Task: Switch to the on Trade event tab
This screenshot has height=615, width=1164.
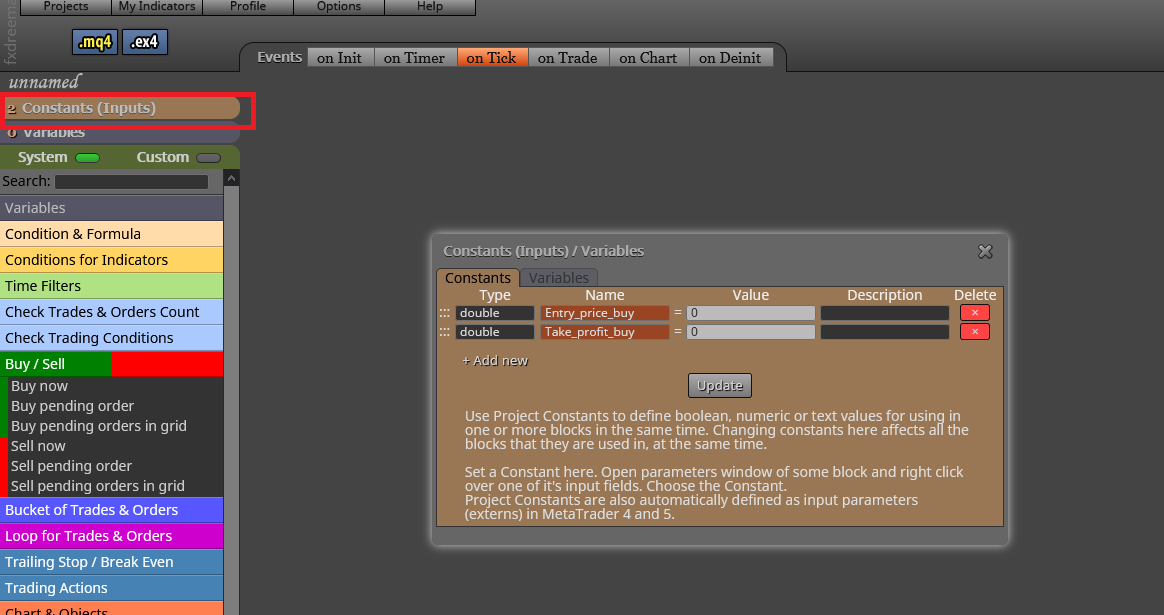Action: pos(568,57)
